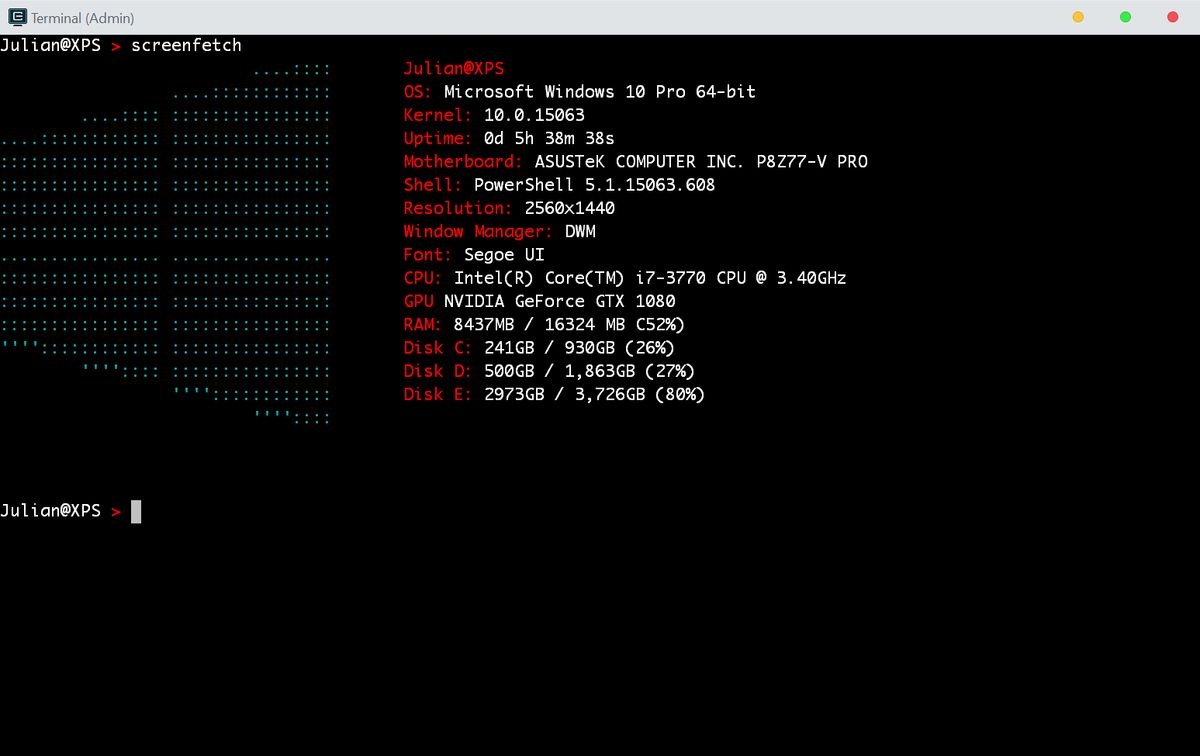Click the Disk D usage line

coord(549,371)
